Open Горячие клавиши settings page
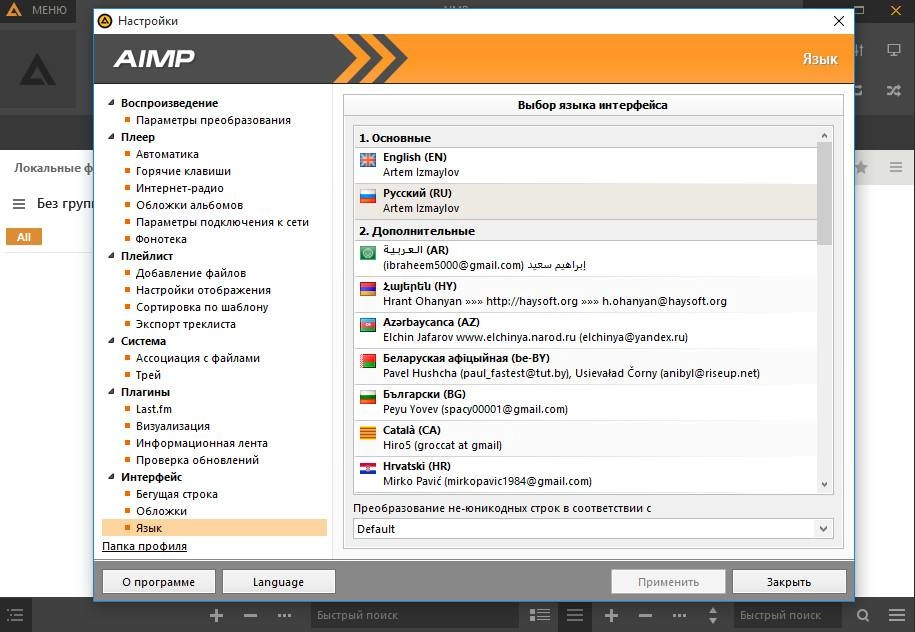This screenshot has width=915, height=632. tap(183, 171)
